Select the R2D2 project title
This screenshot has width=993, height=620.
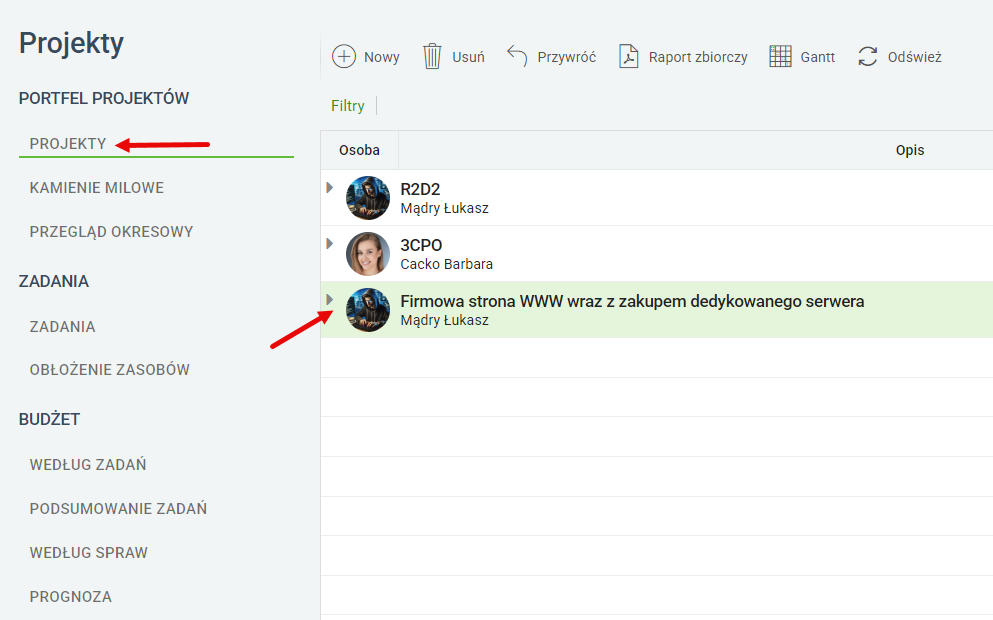(x=420, y=189)
